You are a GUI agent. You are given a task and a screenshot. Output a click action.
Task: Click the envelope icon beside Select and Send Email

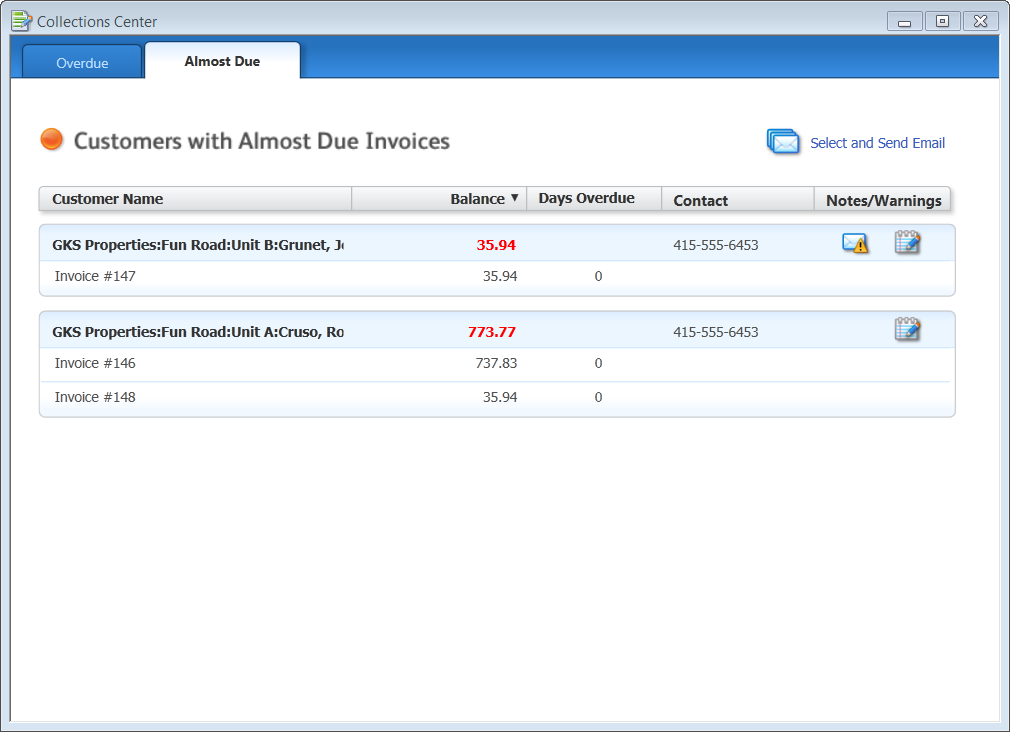click(784, 143)
